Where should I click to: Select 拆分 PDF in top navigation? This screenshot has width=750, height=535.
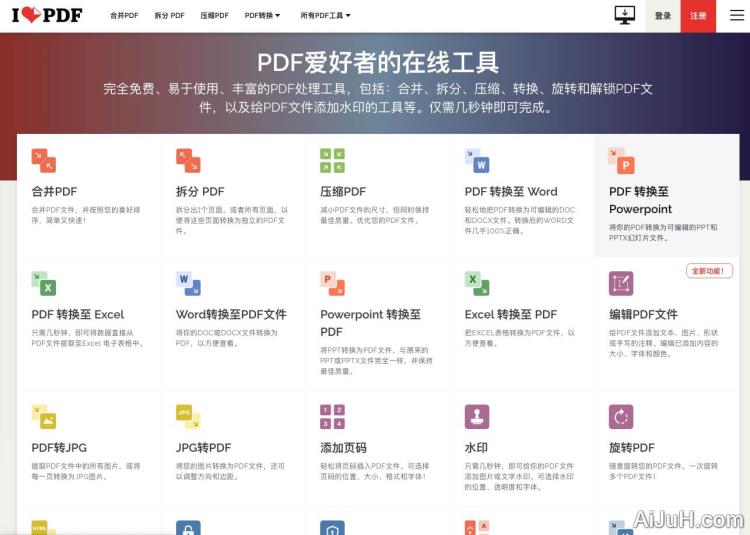pos(169,15)
